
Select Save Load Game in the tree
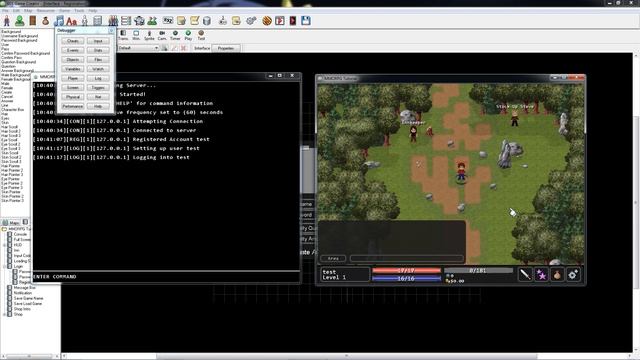coord(28,304)
